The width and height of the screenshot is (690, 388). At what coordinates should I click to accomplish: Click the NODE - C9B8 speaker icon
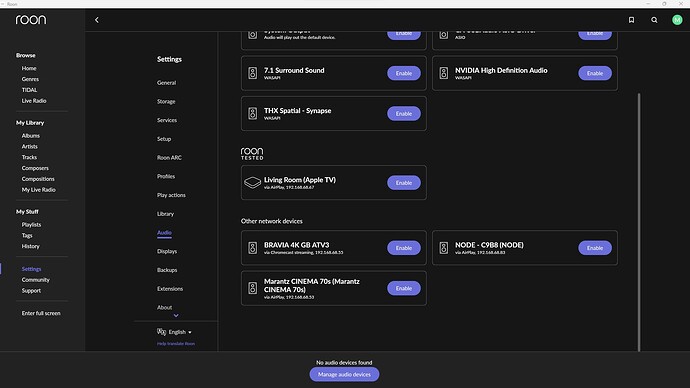click(x=444, y=248)
